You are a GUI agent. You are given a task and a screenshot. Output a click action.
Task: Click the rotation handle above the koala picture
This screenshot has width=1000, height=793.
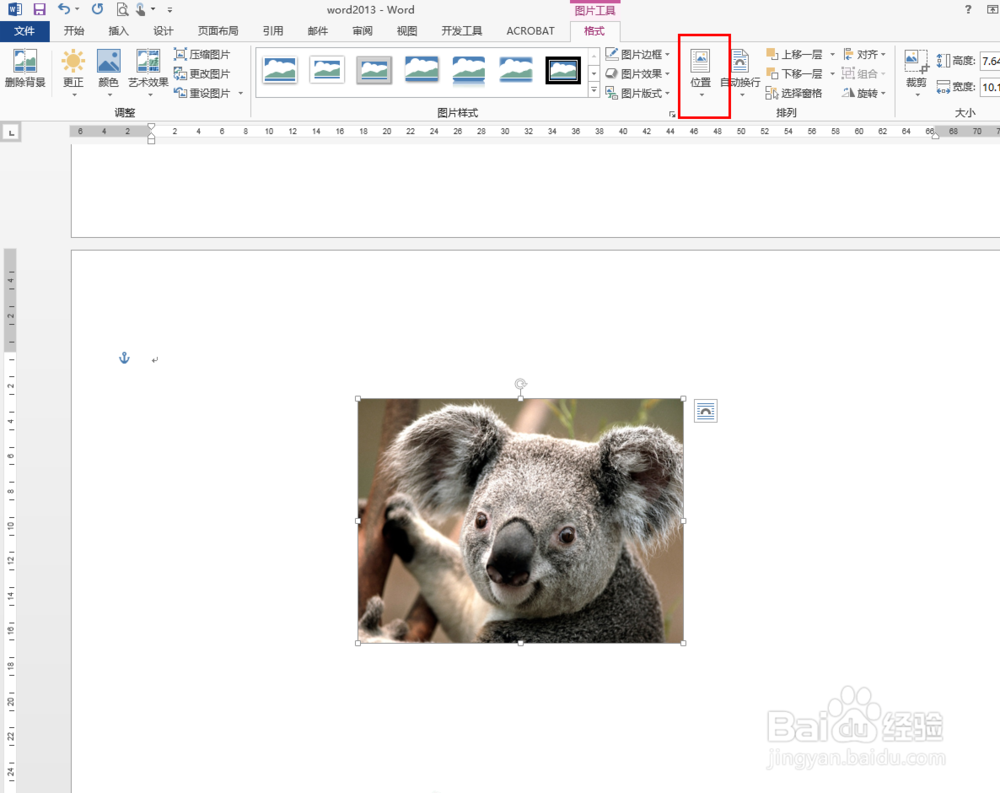pos(520,383)
